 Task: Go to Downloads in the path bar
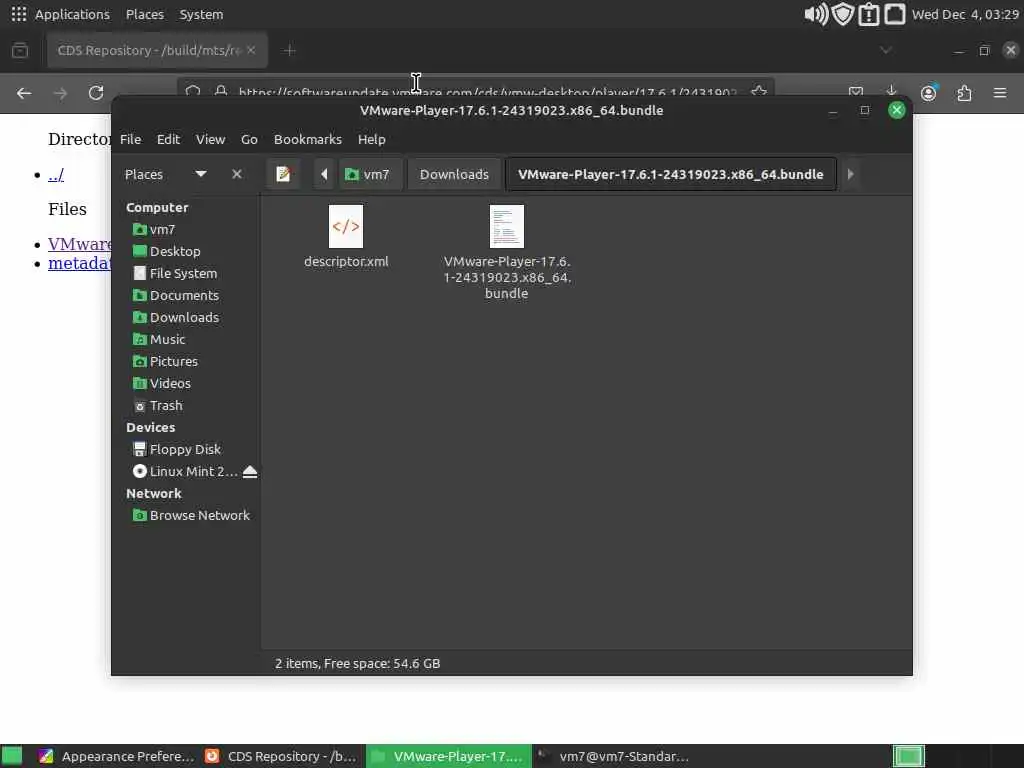point(454,174)
